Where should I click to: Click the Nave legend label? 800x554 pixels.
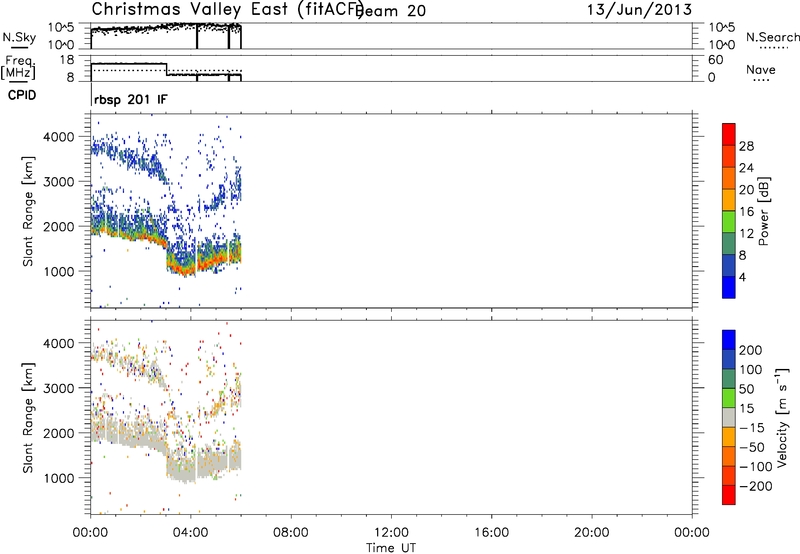tap(761, 70)
